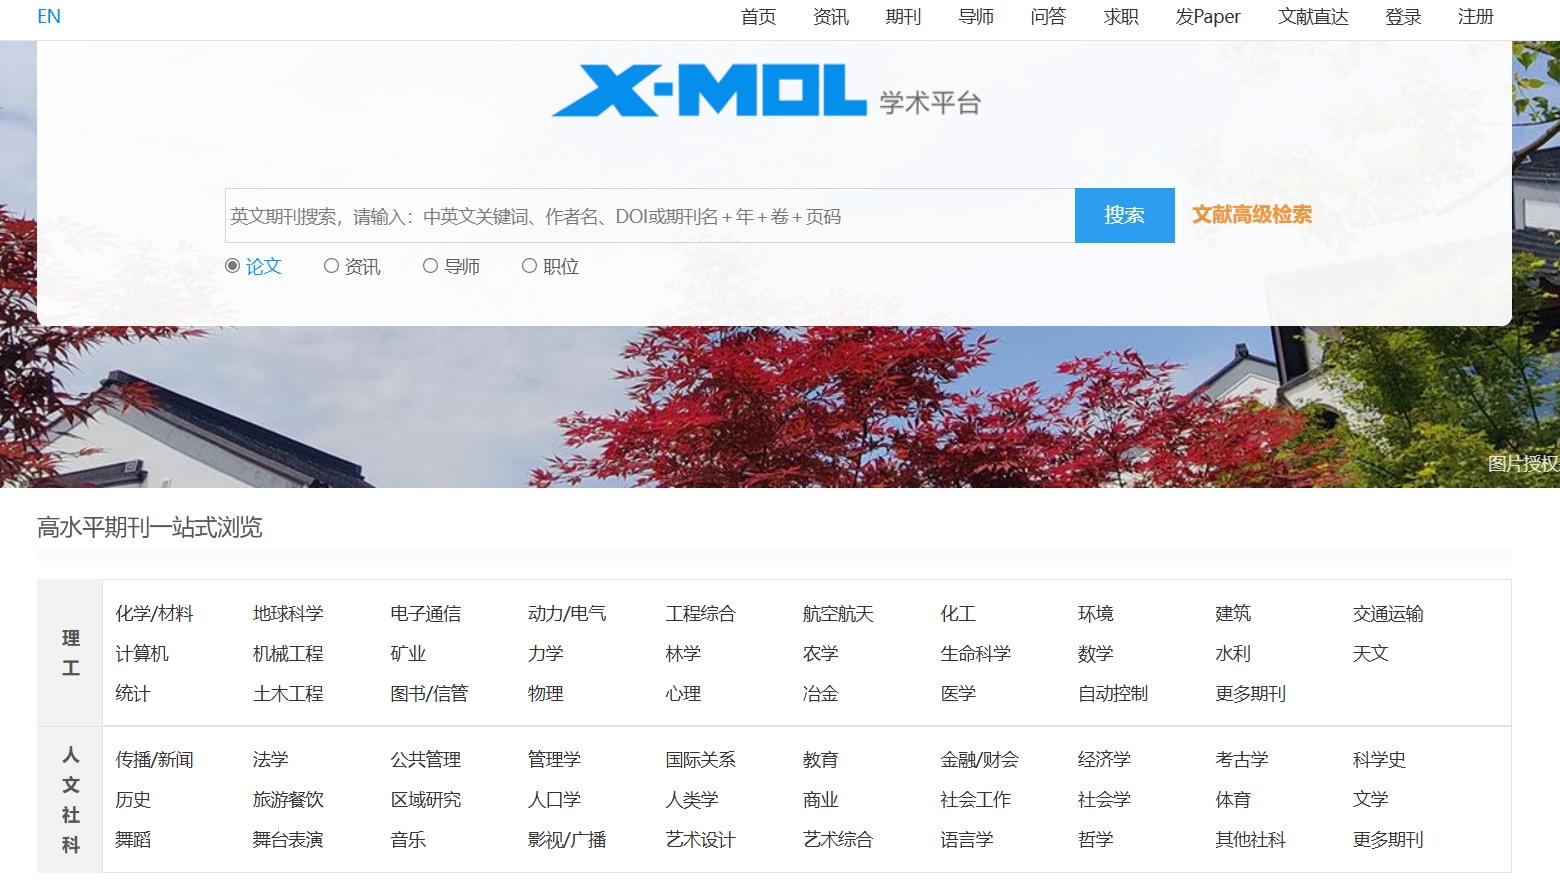Open the 力学 journal category
1560x882 pixels.
546,654
